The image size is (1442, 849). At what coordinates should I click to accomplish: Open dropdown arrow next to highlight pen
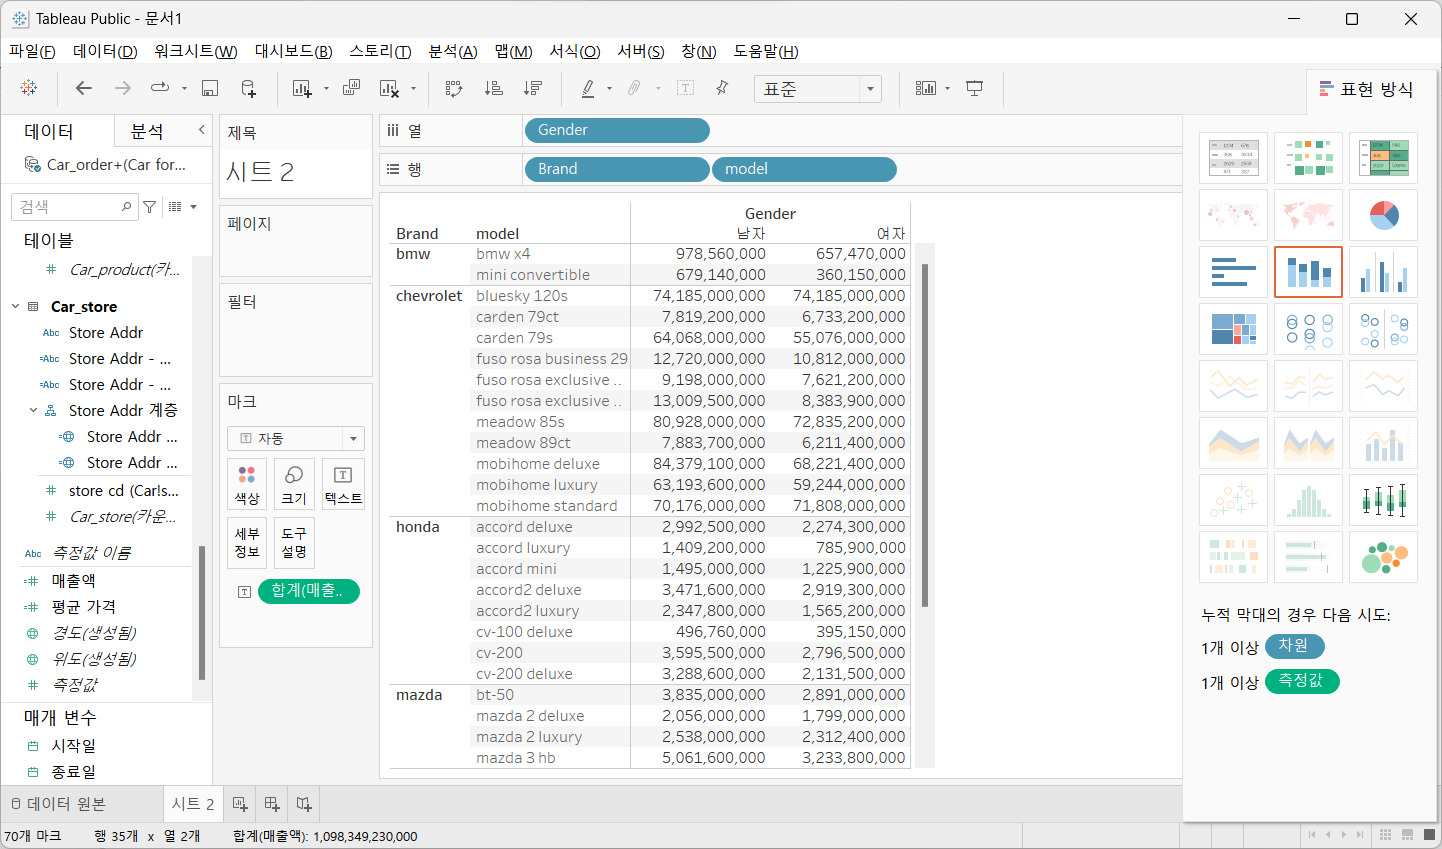coord(609,89)
